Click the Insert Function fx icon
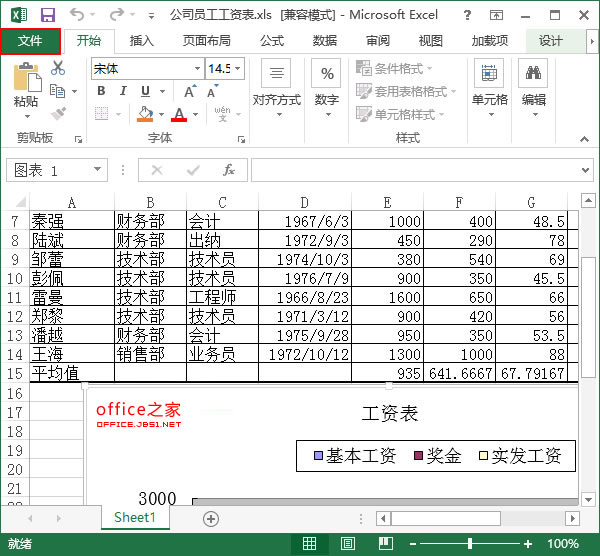Viewport: 600px width, 556px height. pos(229,170)
